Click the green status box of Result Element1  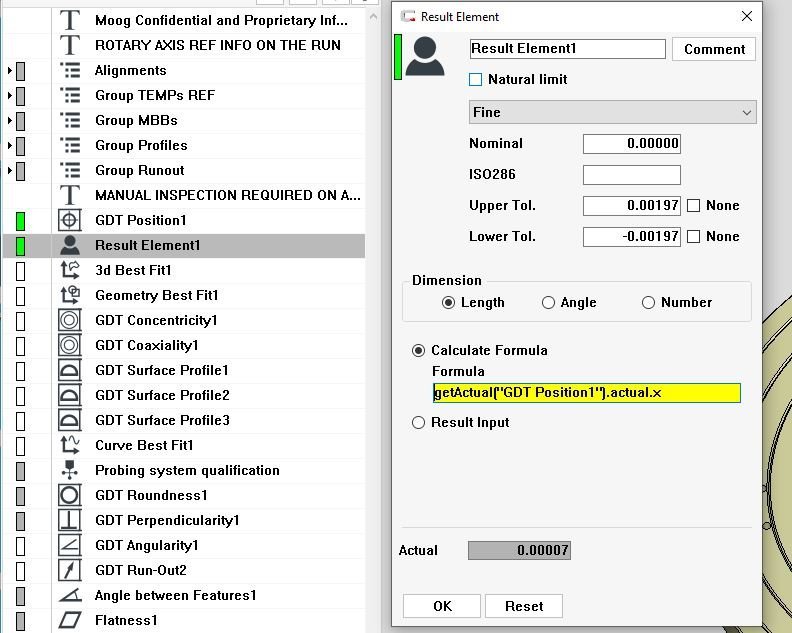click(x=21, y=246)
